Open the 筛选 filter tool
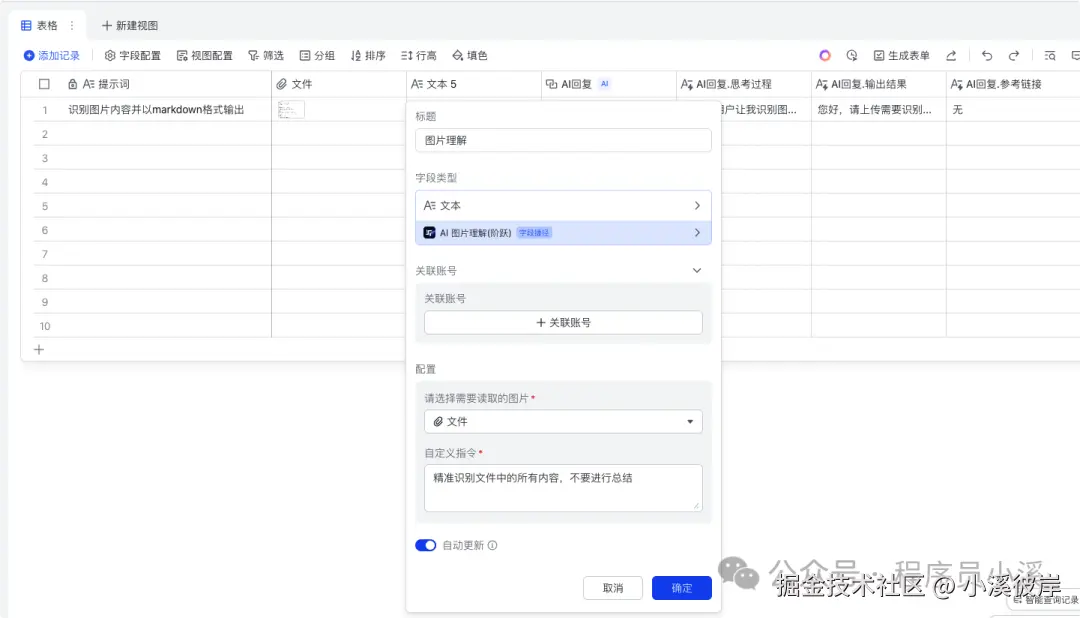This screenshot has width=1080, height=618. point(266,55)
